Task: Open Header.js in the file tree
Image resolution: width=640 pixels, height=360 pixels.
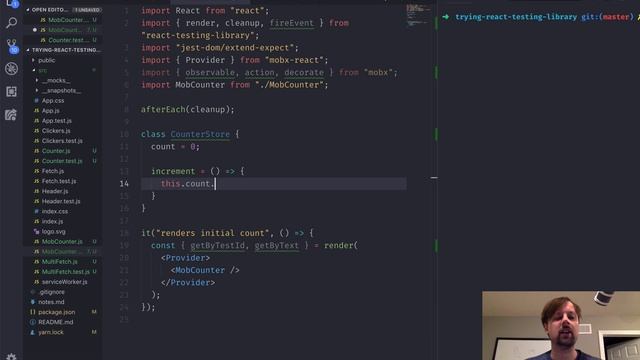Action: click(55, 191)
